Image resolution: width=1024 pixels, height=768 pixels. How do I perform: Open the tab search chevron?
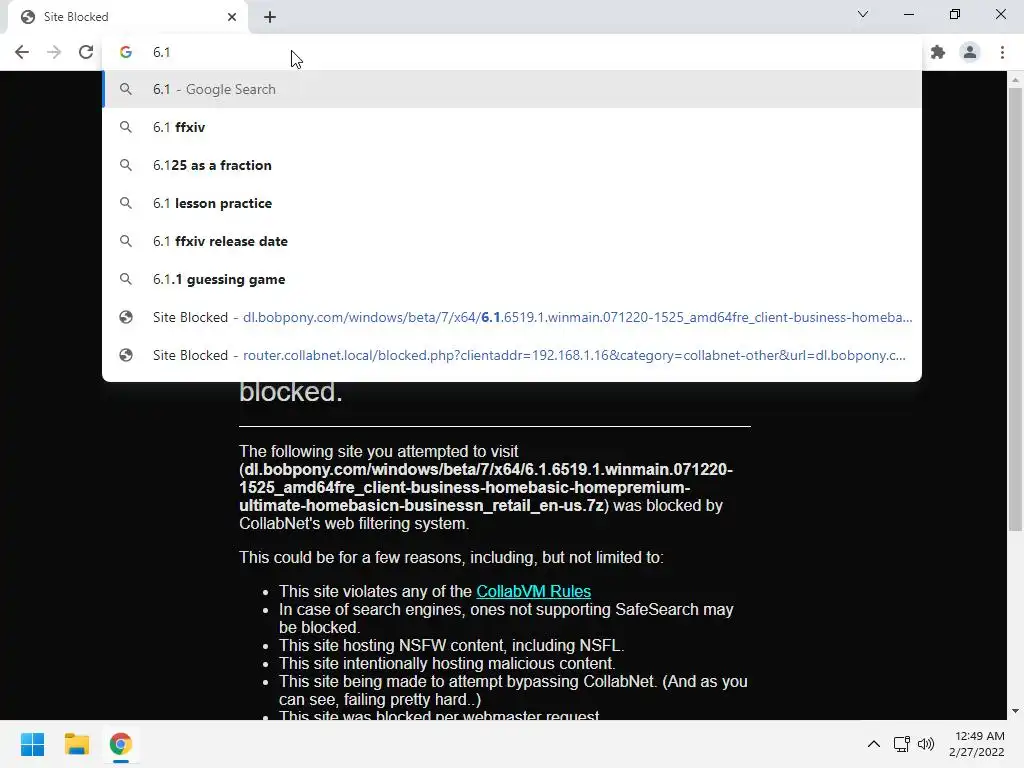coord(863,14)
